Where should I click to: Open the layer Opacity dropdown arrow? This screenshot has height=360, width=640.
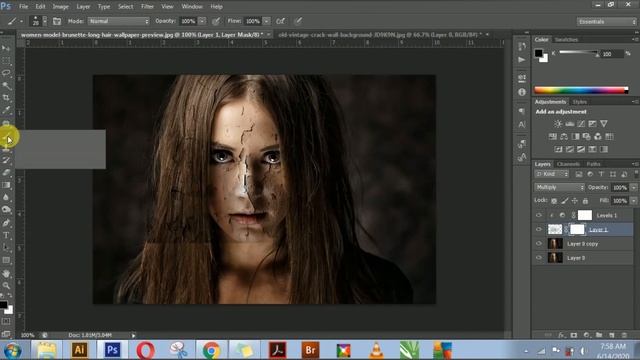click(633, 187)
